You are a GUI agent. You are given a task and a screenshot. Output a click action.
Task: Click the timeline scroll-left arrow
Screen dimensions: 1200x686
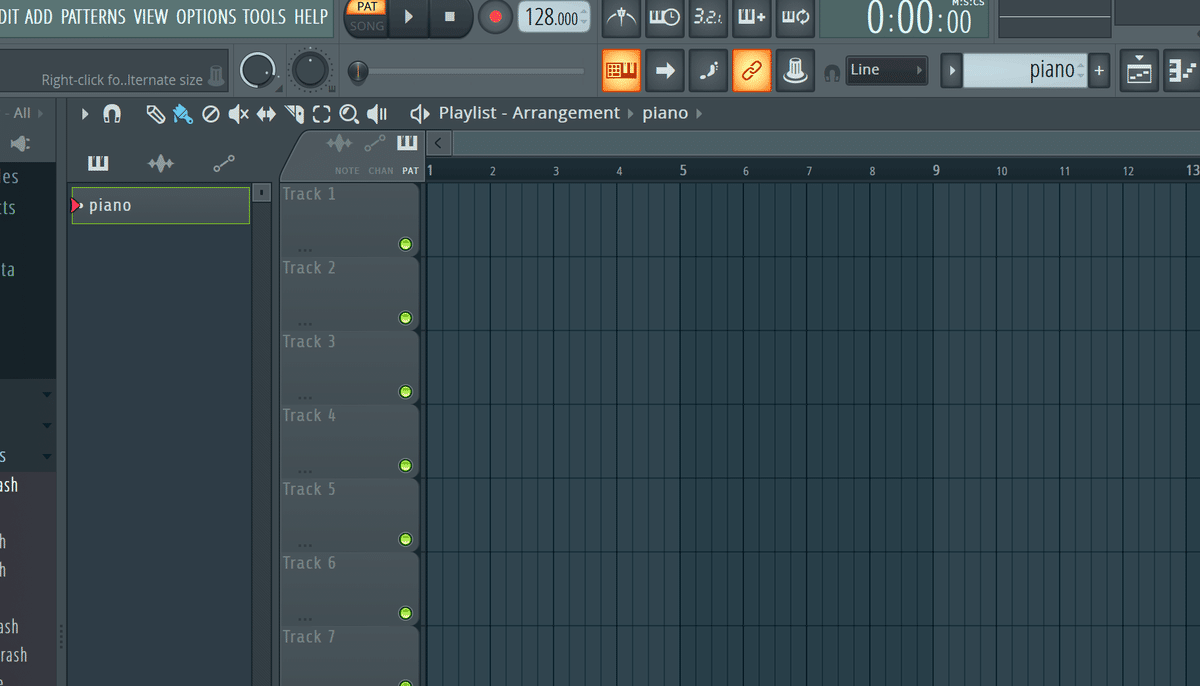[438, 144]
